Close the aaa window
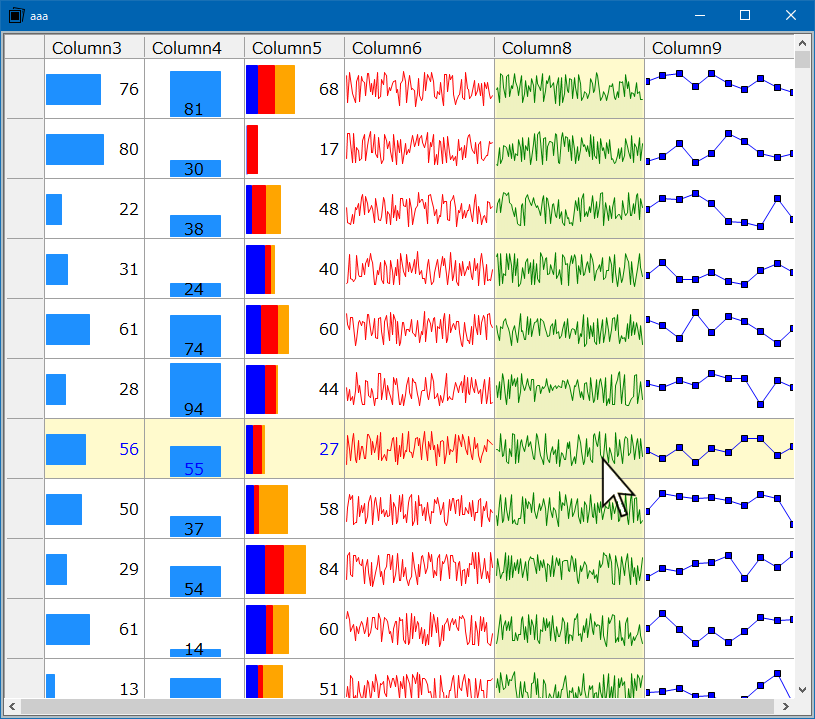This screenshot has width=815, height=719. point(791,15)
